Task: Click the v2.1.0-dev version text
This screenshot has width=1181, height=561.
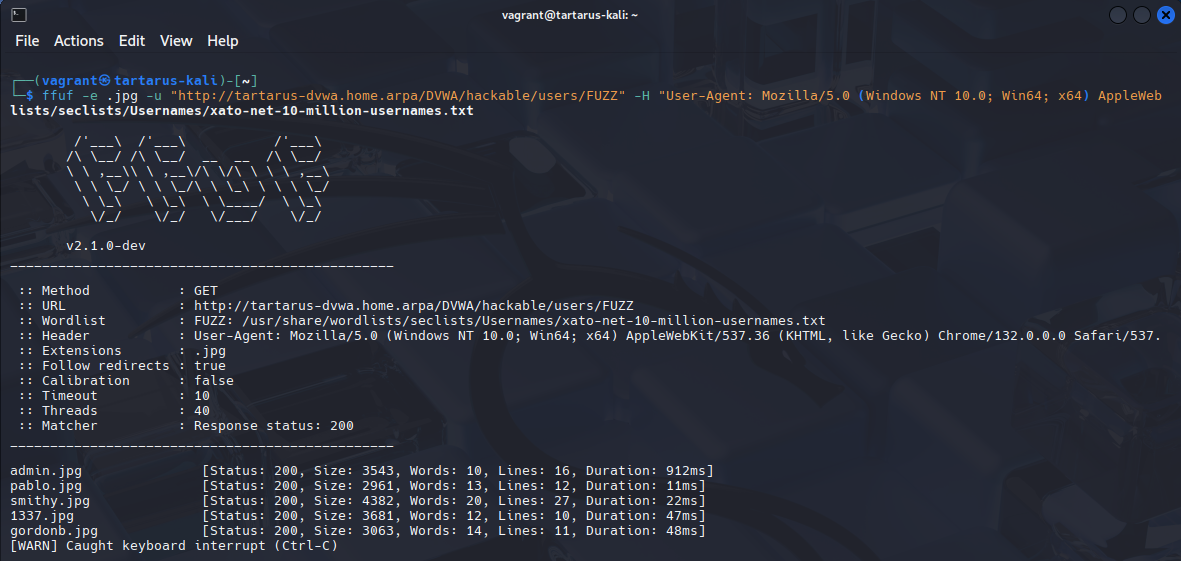Action: pyautogui.click(x=106, y=246)
